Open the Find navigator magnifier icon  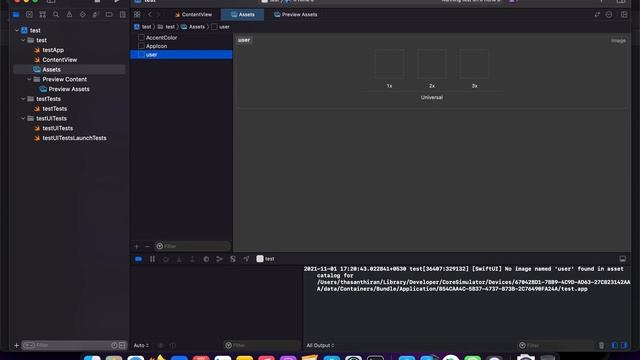[56, 15]
